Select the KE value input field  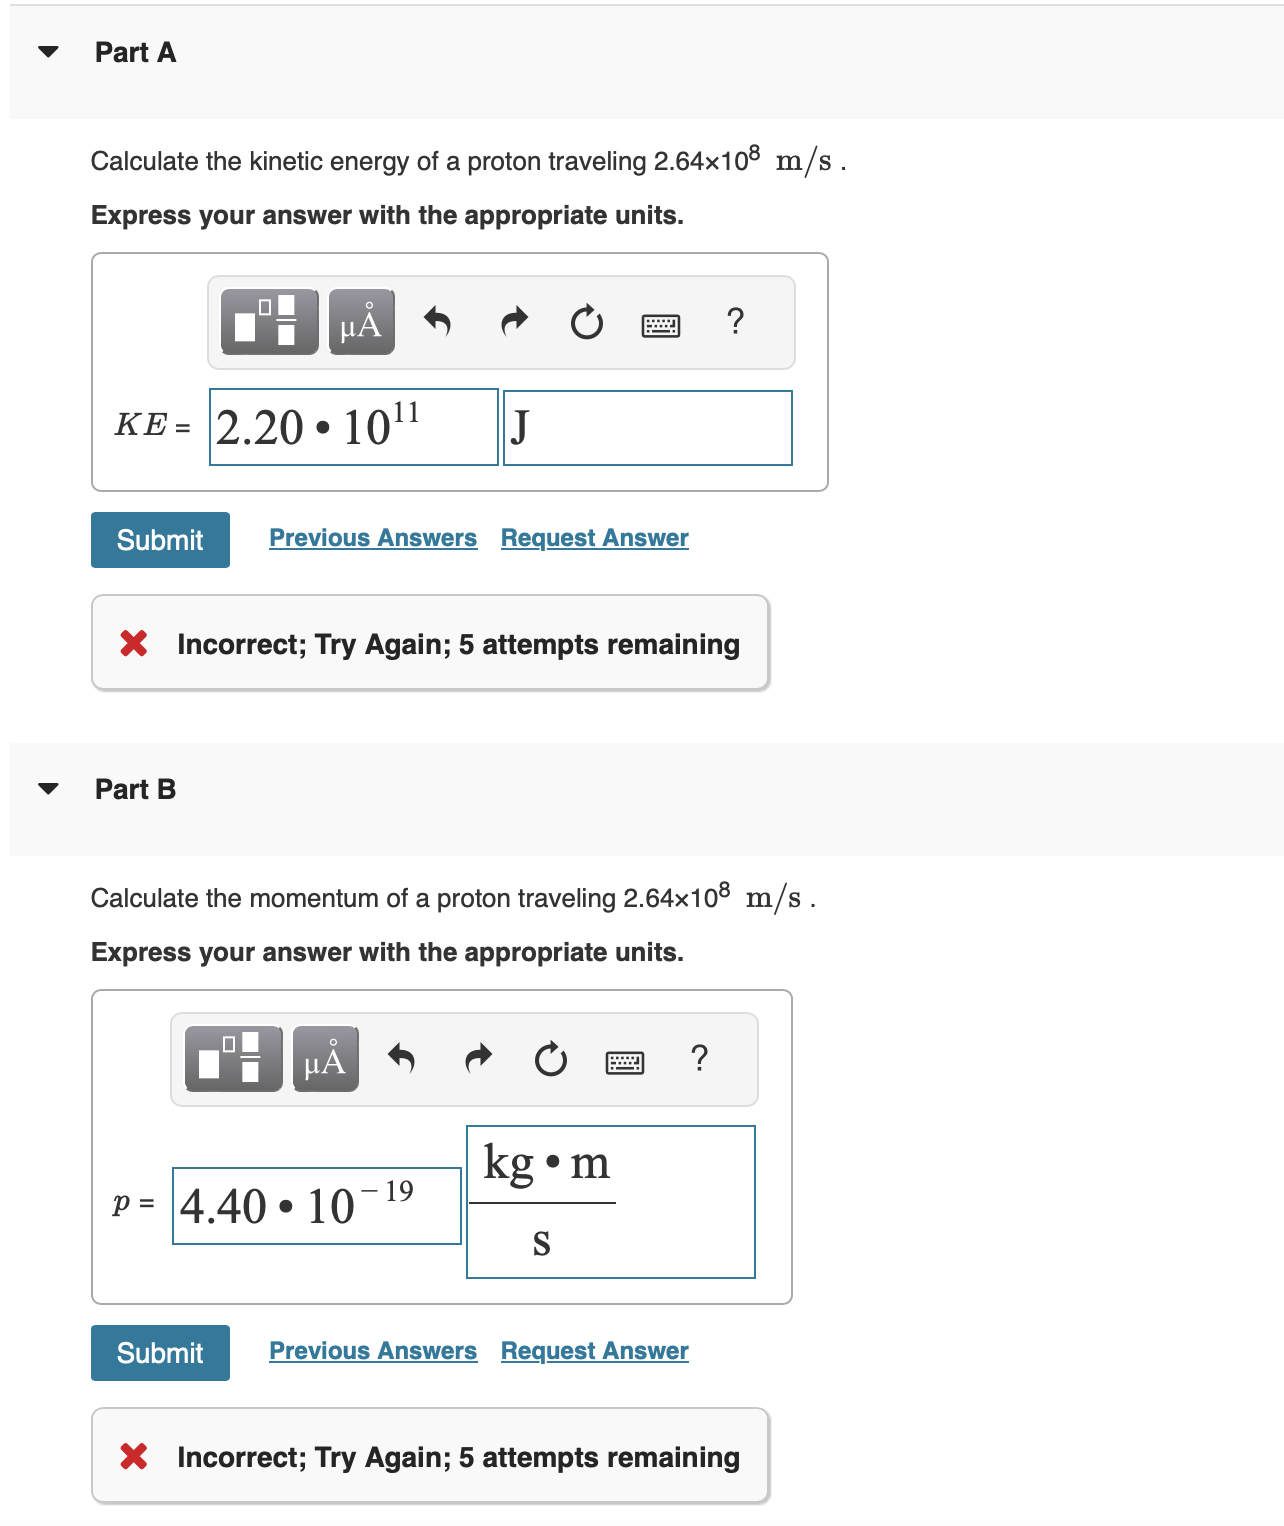(x=352, y=428)
